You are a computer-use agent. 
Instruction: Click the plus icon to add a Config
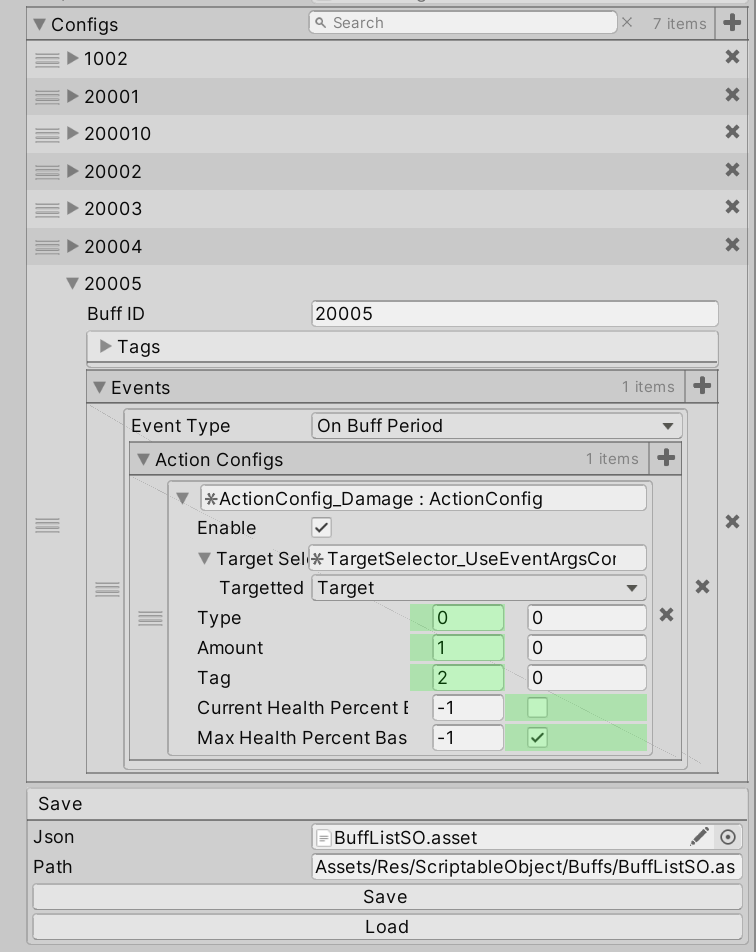click(x=732, y=23)
